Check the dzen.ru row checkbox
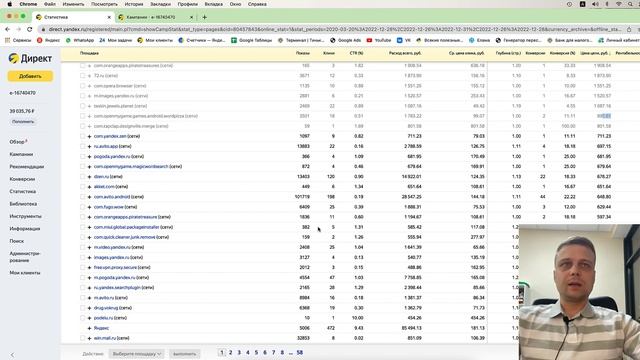Screen dimensions: 640x360 pyautogui.click(x=82, y=177)
